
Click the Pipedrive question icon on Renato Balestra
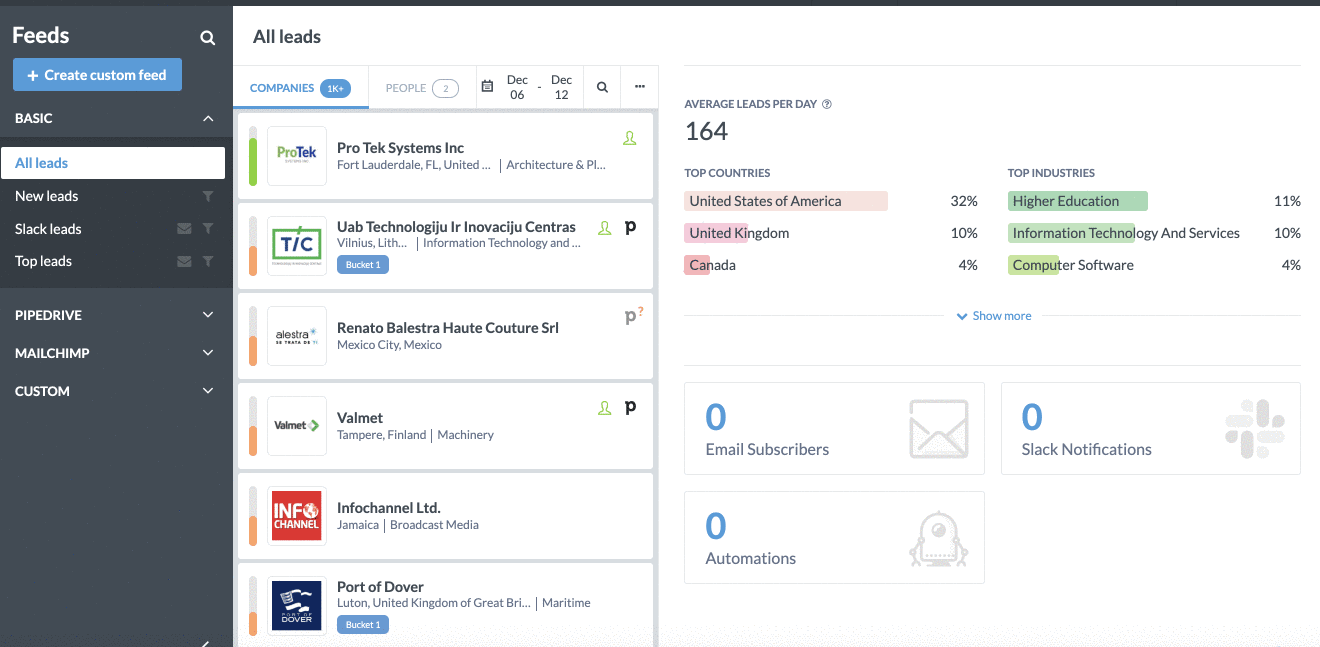pyautogui.click(x=632, y=317)
